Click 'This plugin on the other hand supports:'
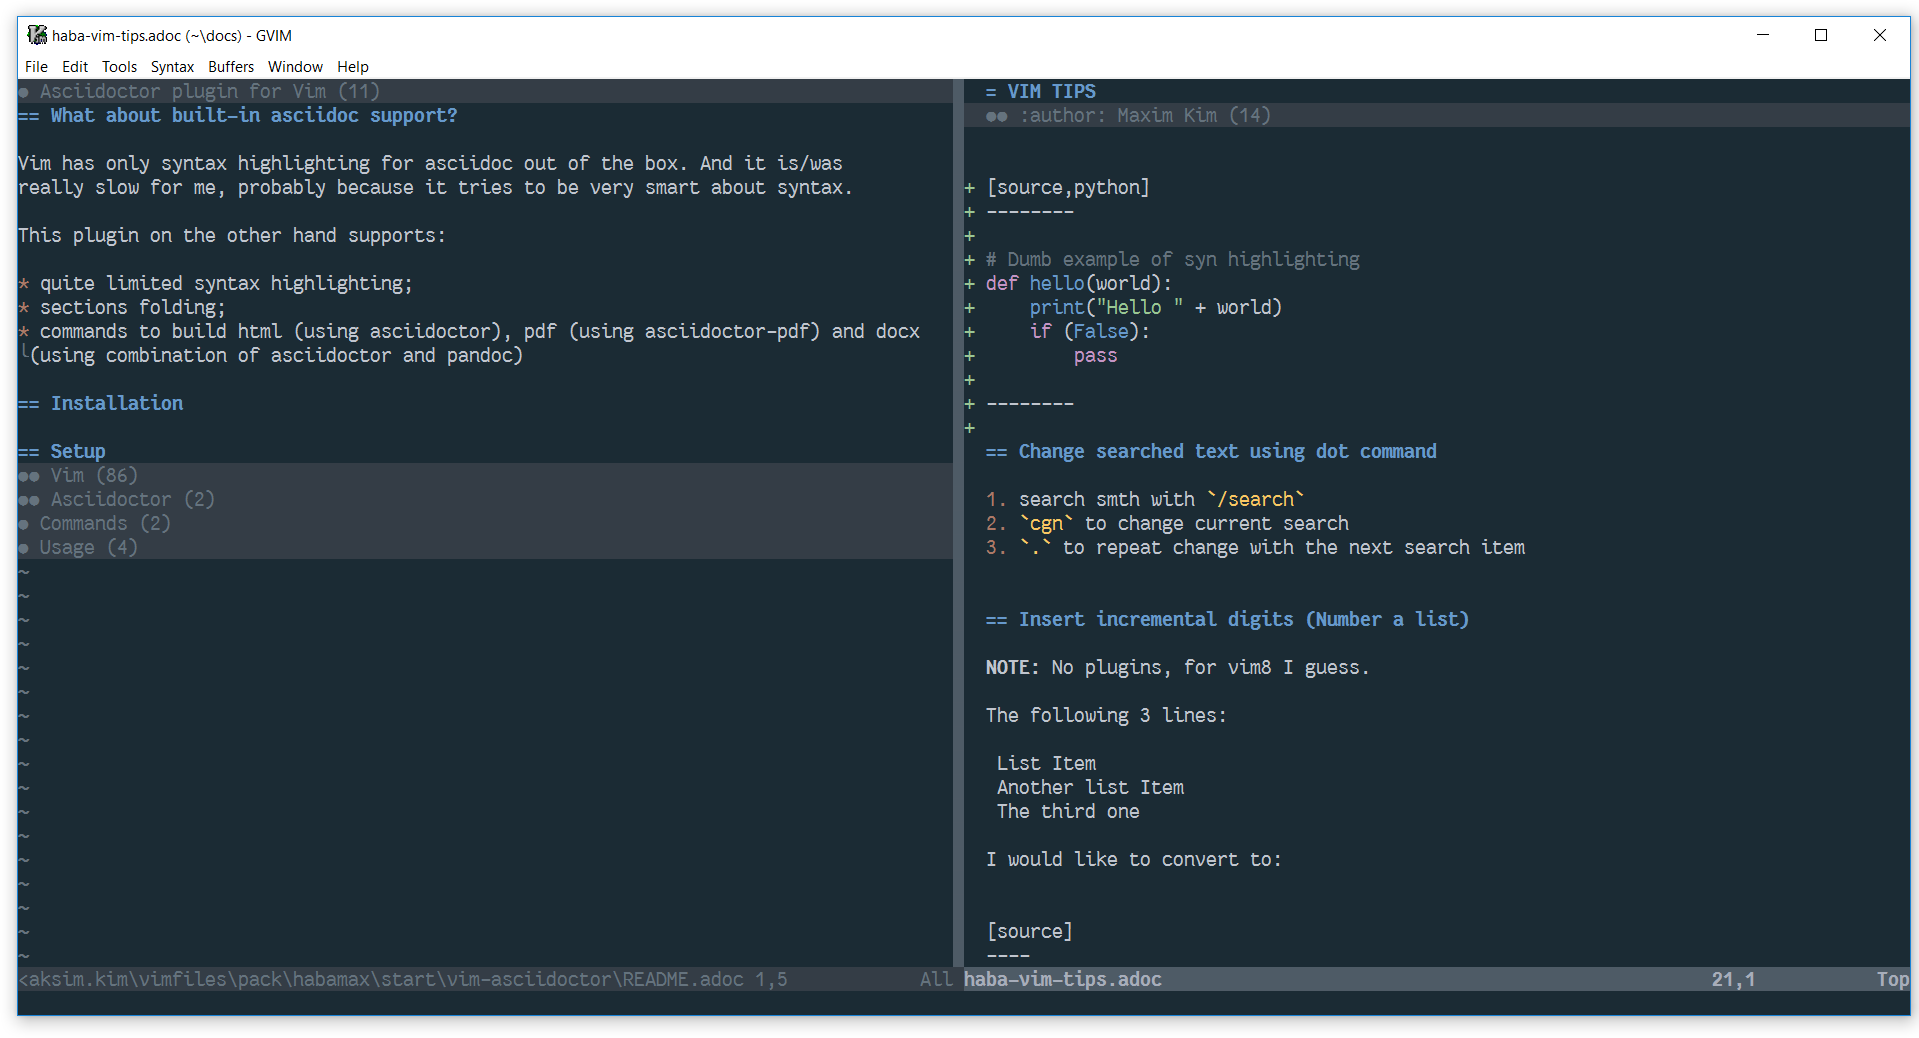1919x1038 pixels. tap(232, 235)
